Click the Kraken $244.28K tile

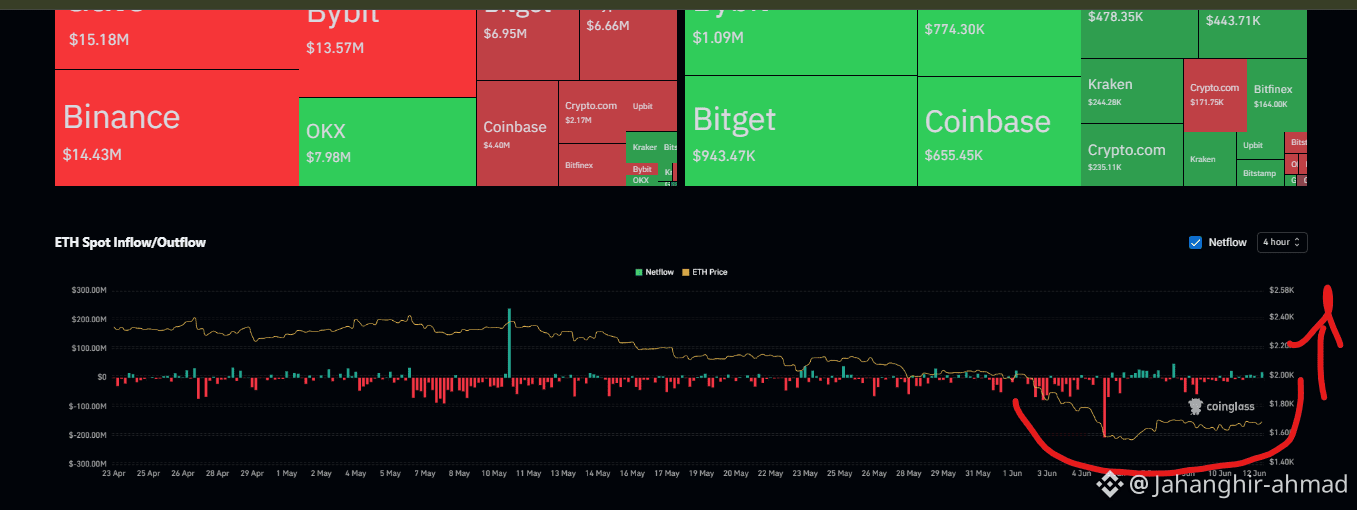pos(1131,91)
